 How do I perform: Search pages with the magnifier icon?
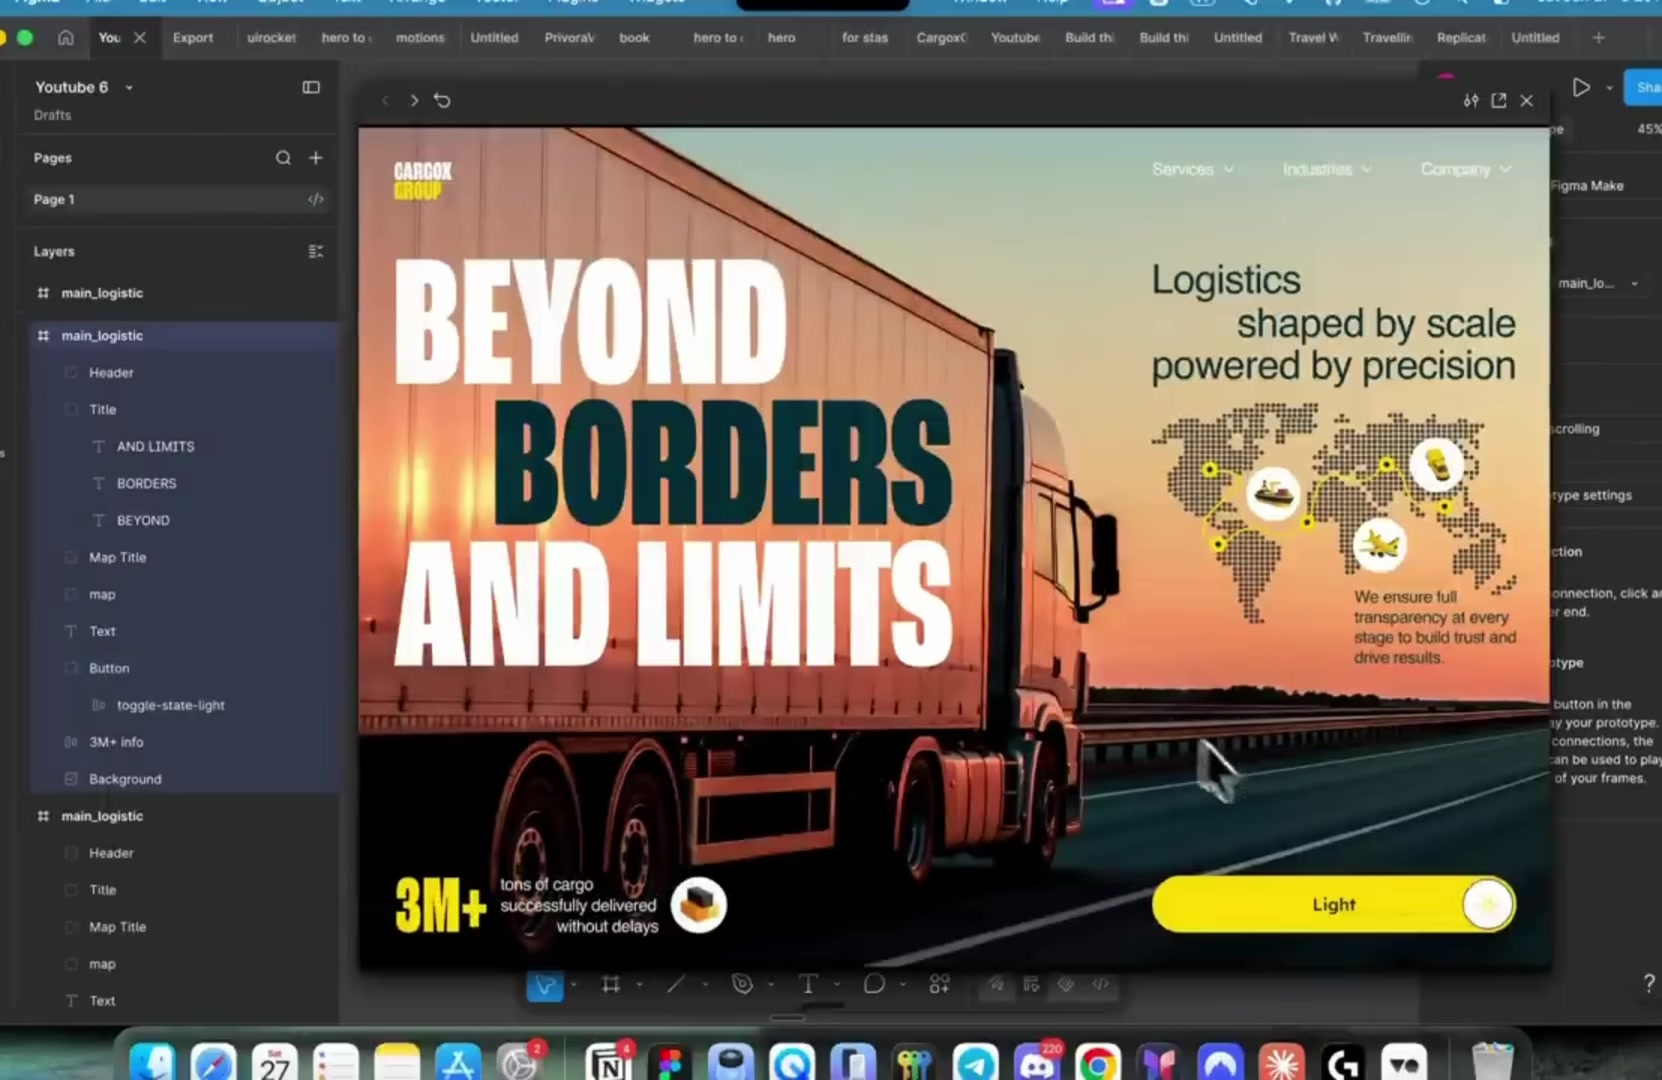tap(283, 158)
